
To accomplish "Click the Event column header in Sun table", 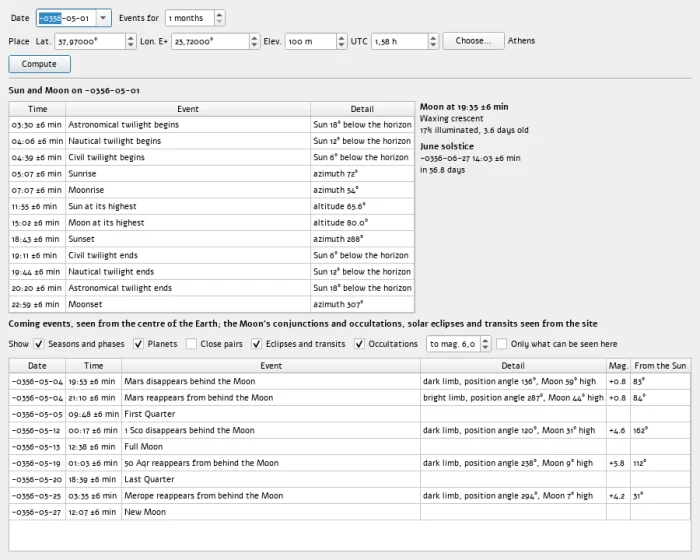I will click(x=188, y=109).
